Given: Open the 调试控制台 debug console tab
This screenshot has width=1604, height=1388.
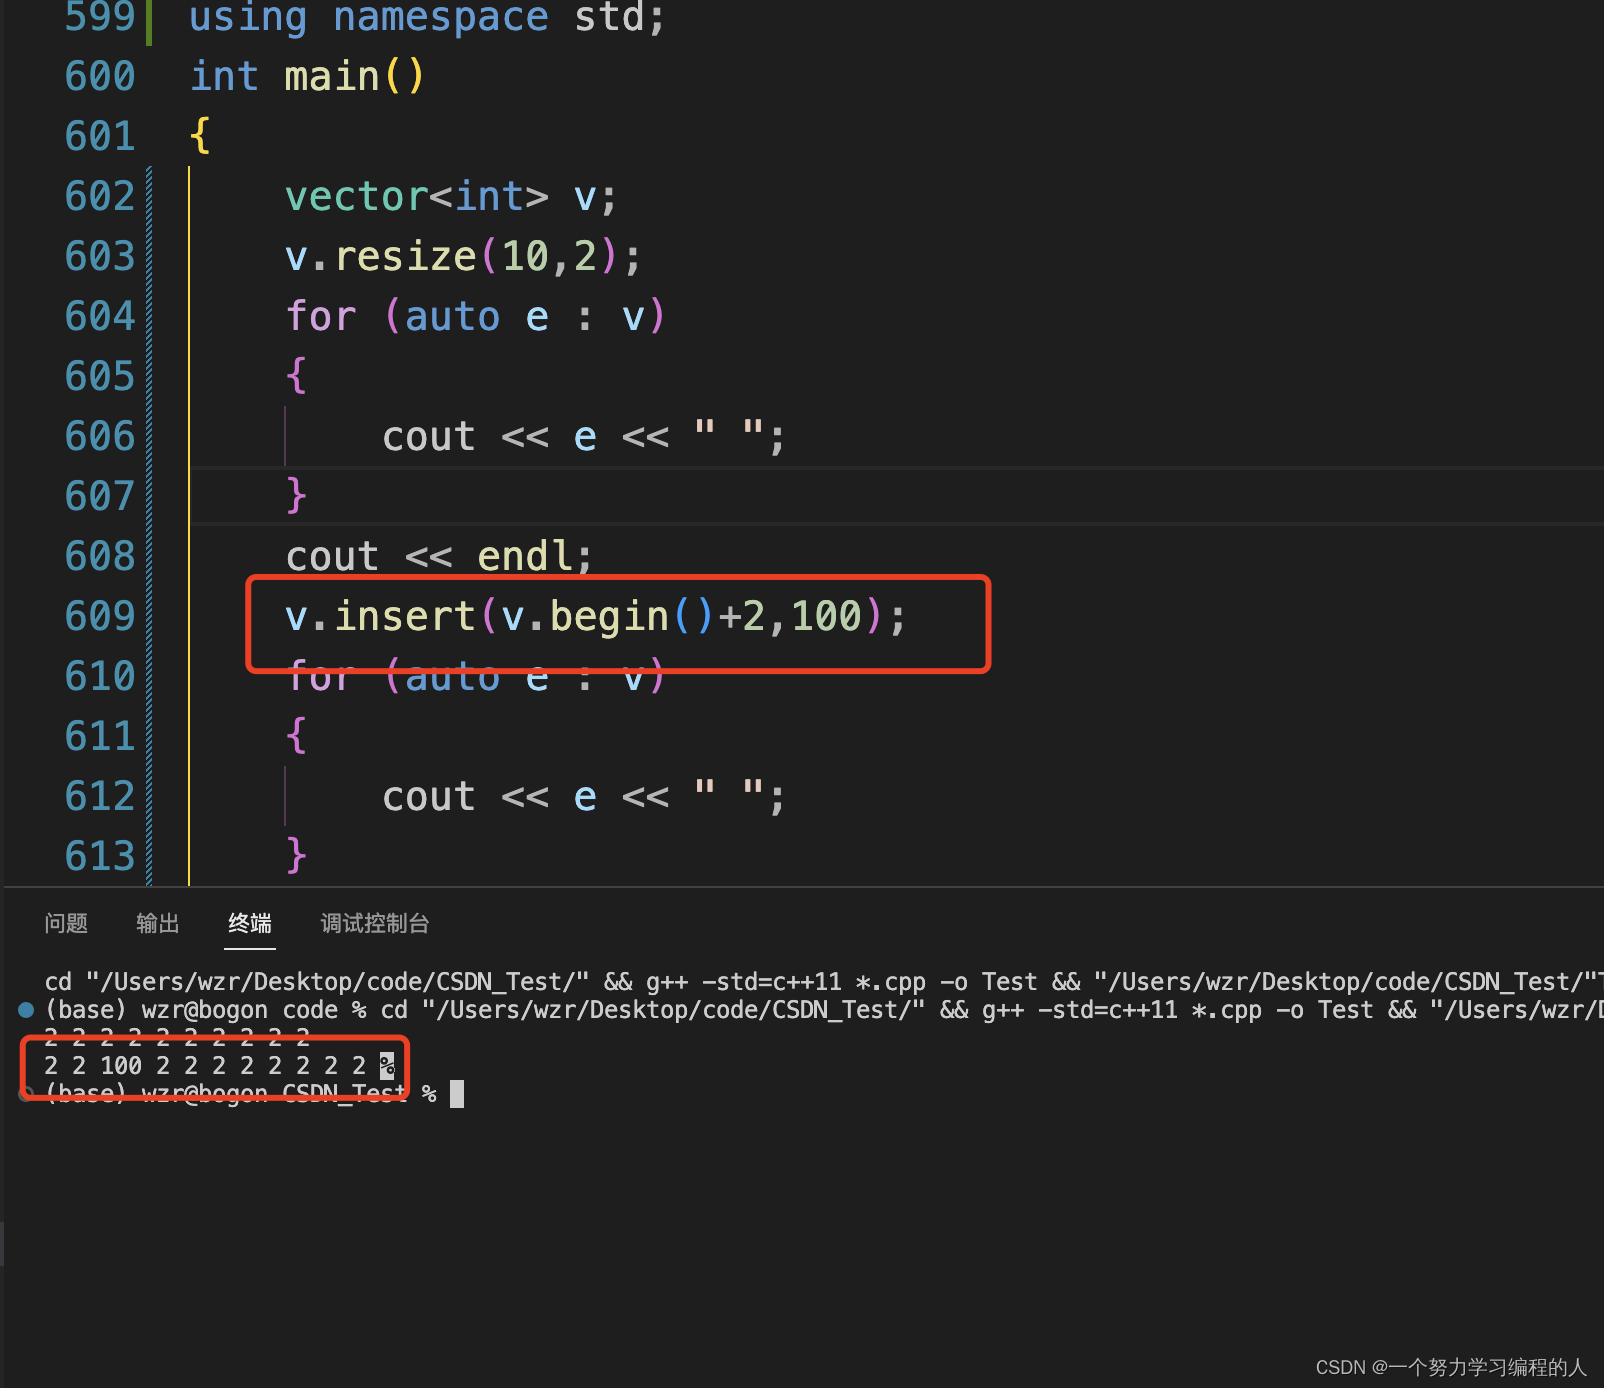Looking at the screenshot, I should [375, 923].
